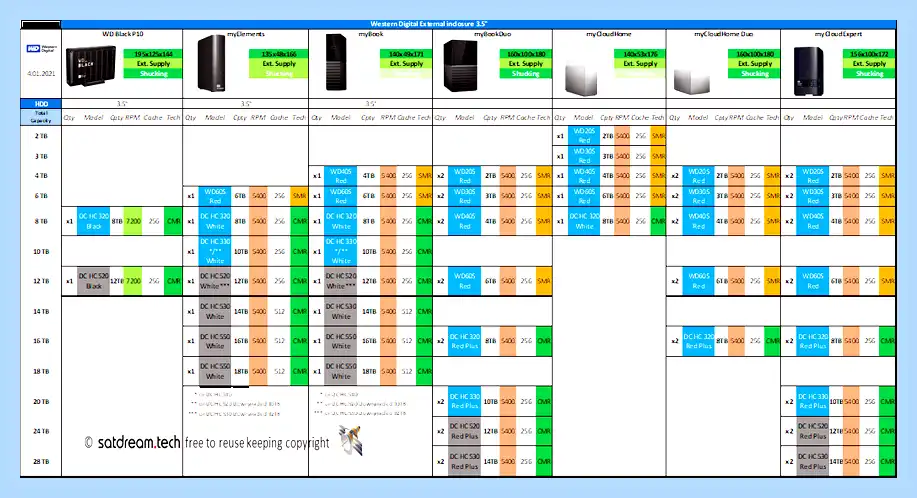The height and width of the screenshot is (498, 917).
Task: Select the 'WD Black P10' column heading
Action: point(123,34)
